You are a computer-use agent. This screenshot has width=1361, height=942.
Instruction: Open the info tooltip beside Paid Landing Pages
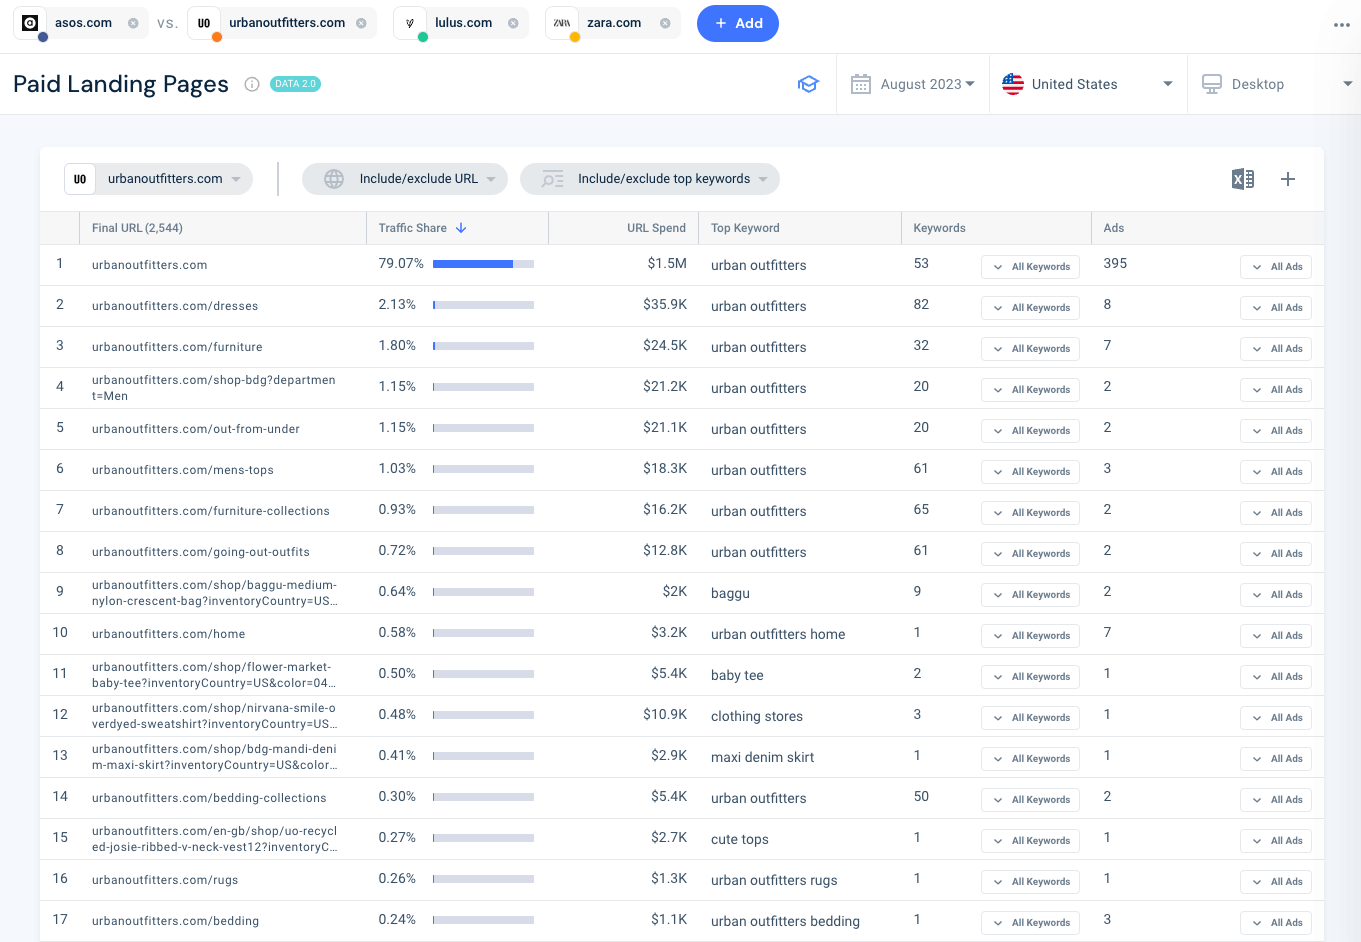pyautogui.click(x=251, y=84)
